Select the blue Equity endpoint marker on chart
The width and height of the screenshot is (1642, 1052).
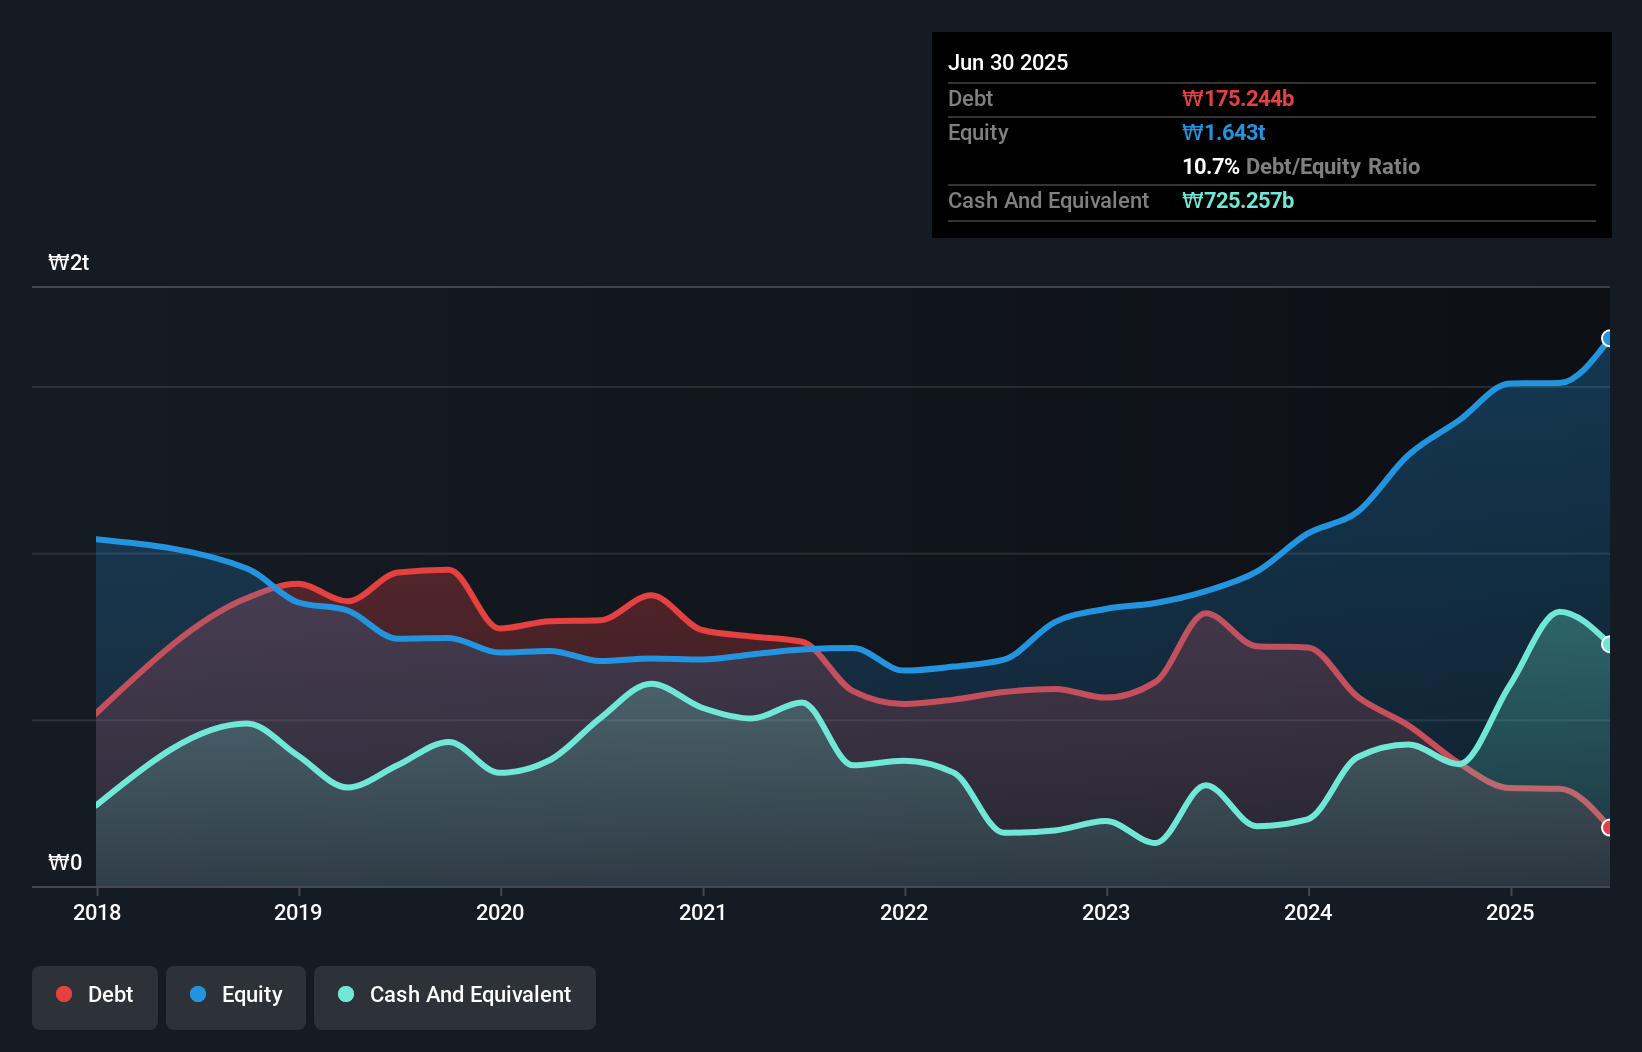[x=1607, y=338]
